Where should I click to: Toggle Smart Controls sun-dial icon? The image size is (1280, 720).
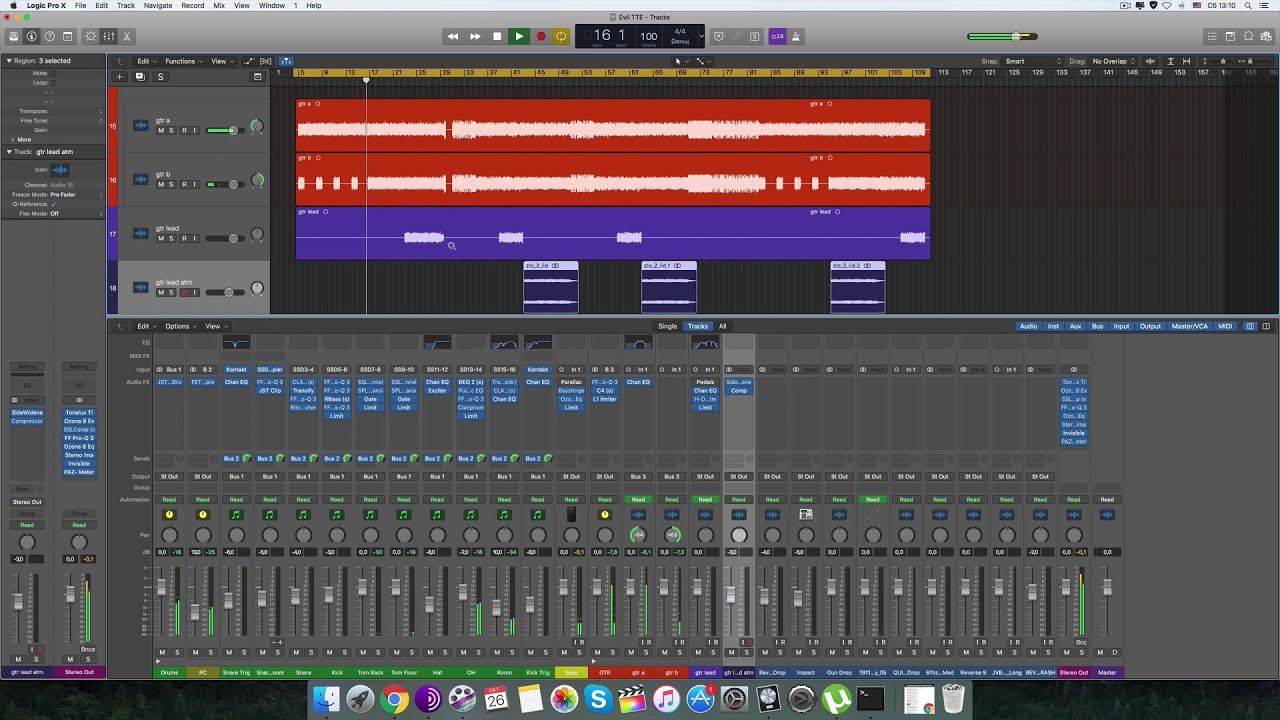pyautogui.click(x=91, y=37)
